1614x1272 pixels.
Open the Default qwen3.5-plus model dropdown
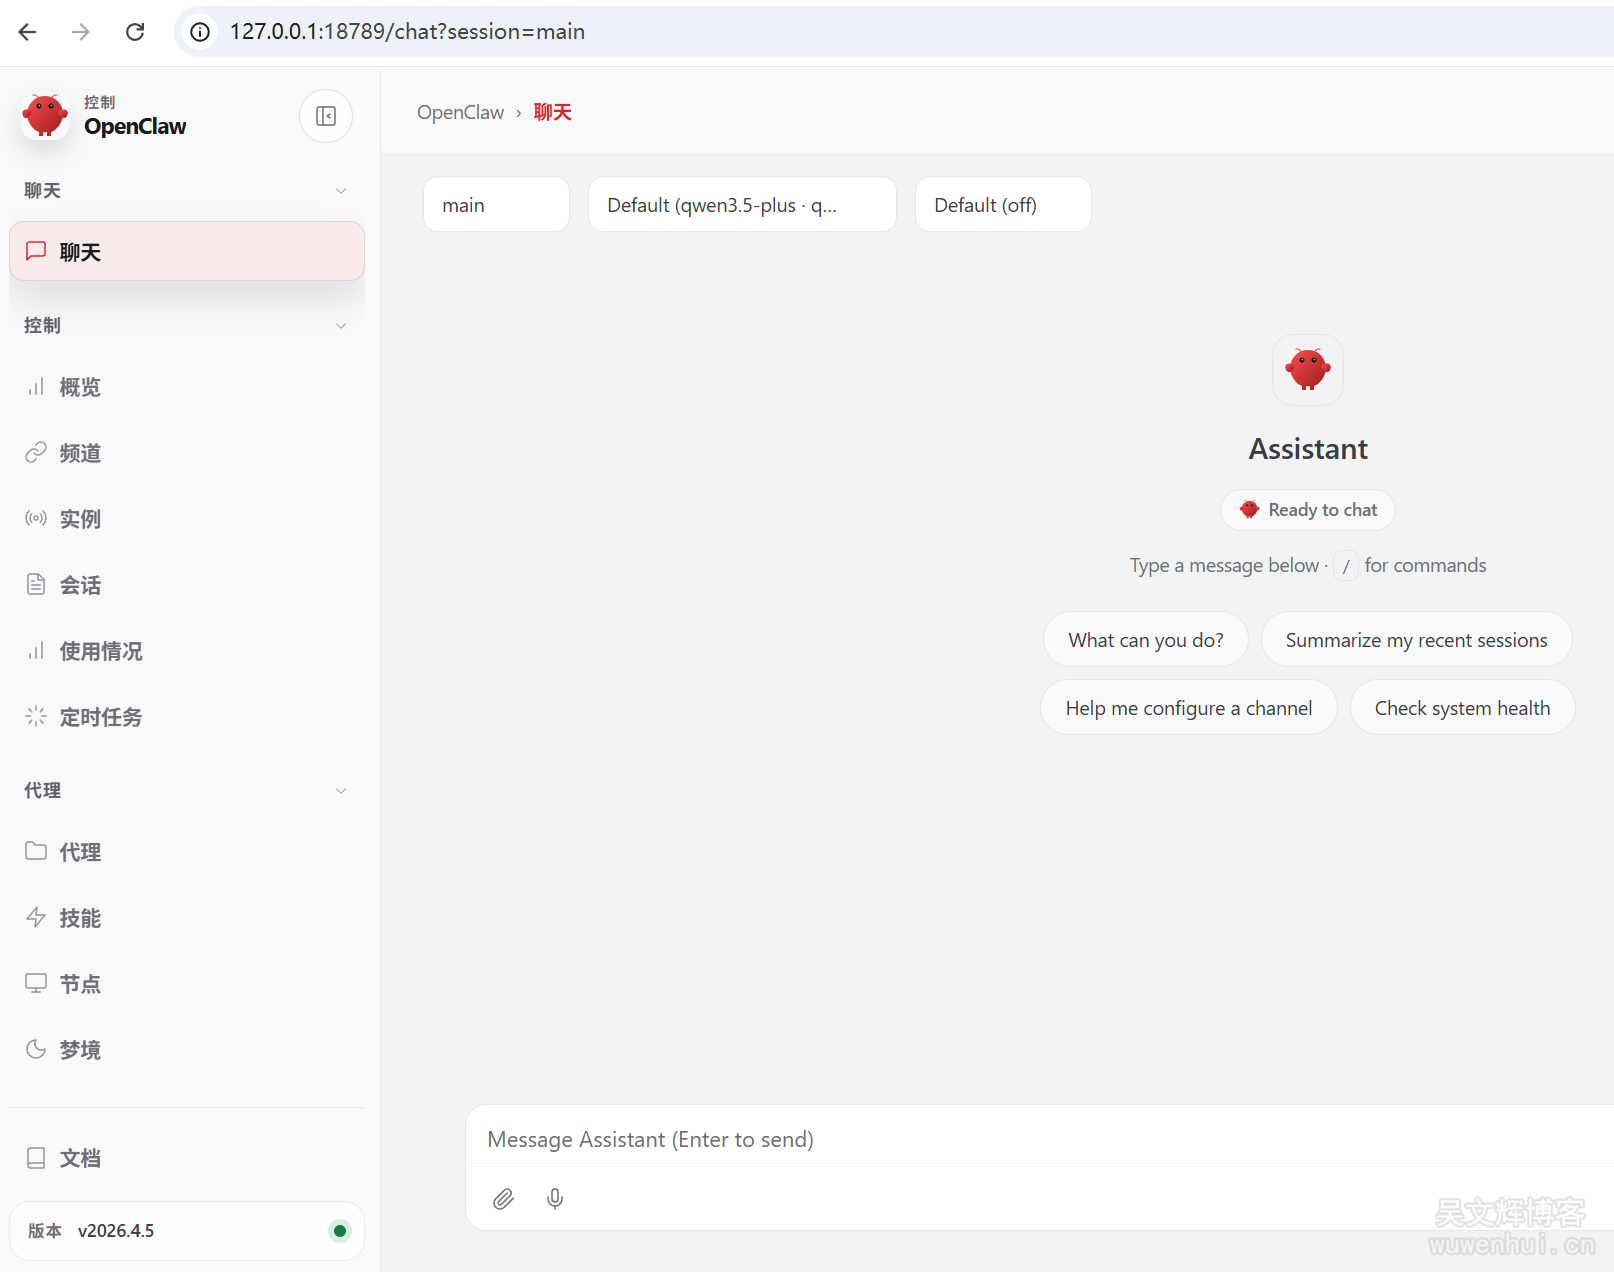(741, 205)
